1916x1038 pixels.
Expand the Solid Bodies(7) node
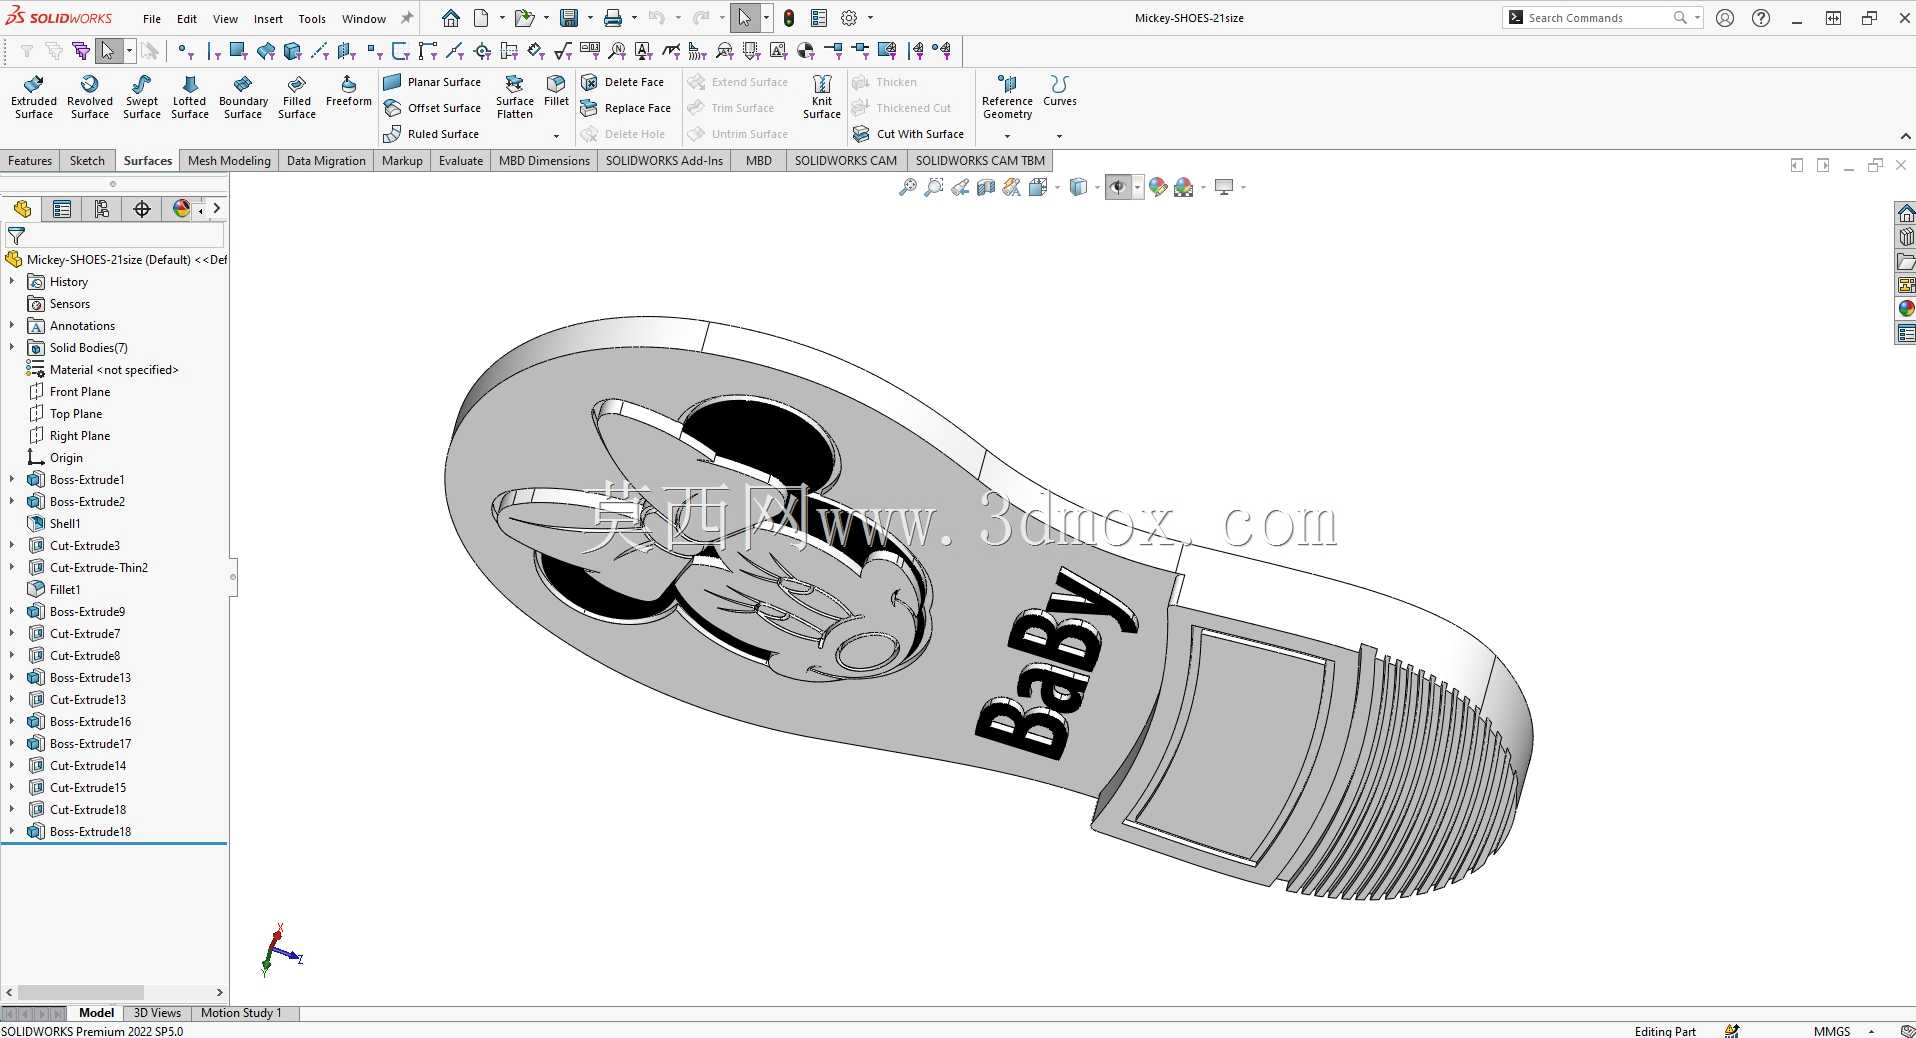pyautogui.click(x=12, y=348)
